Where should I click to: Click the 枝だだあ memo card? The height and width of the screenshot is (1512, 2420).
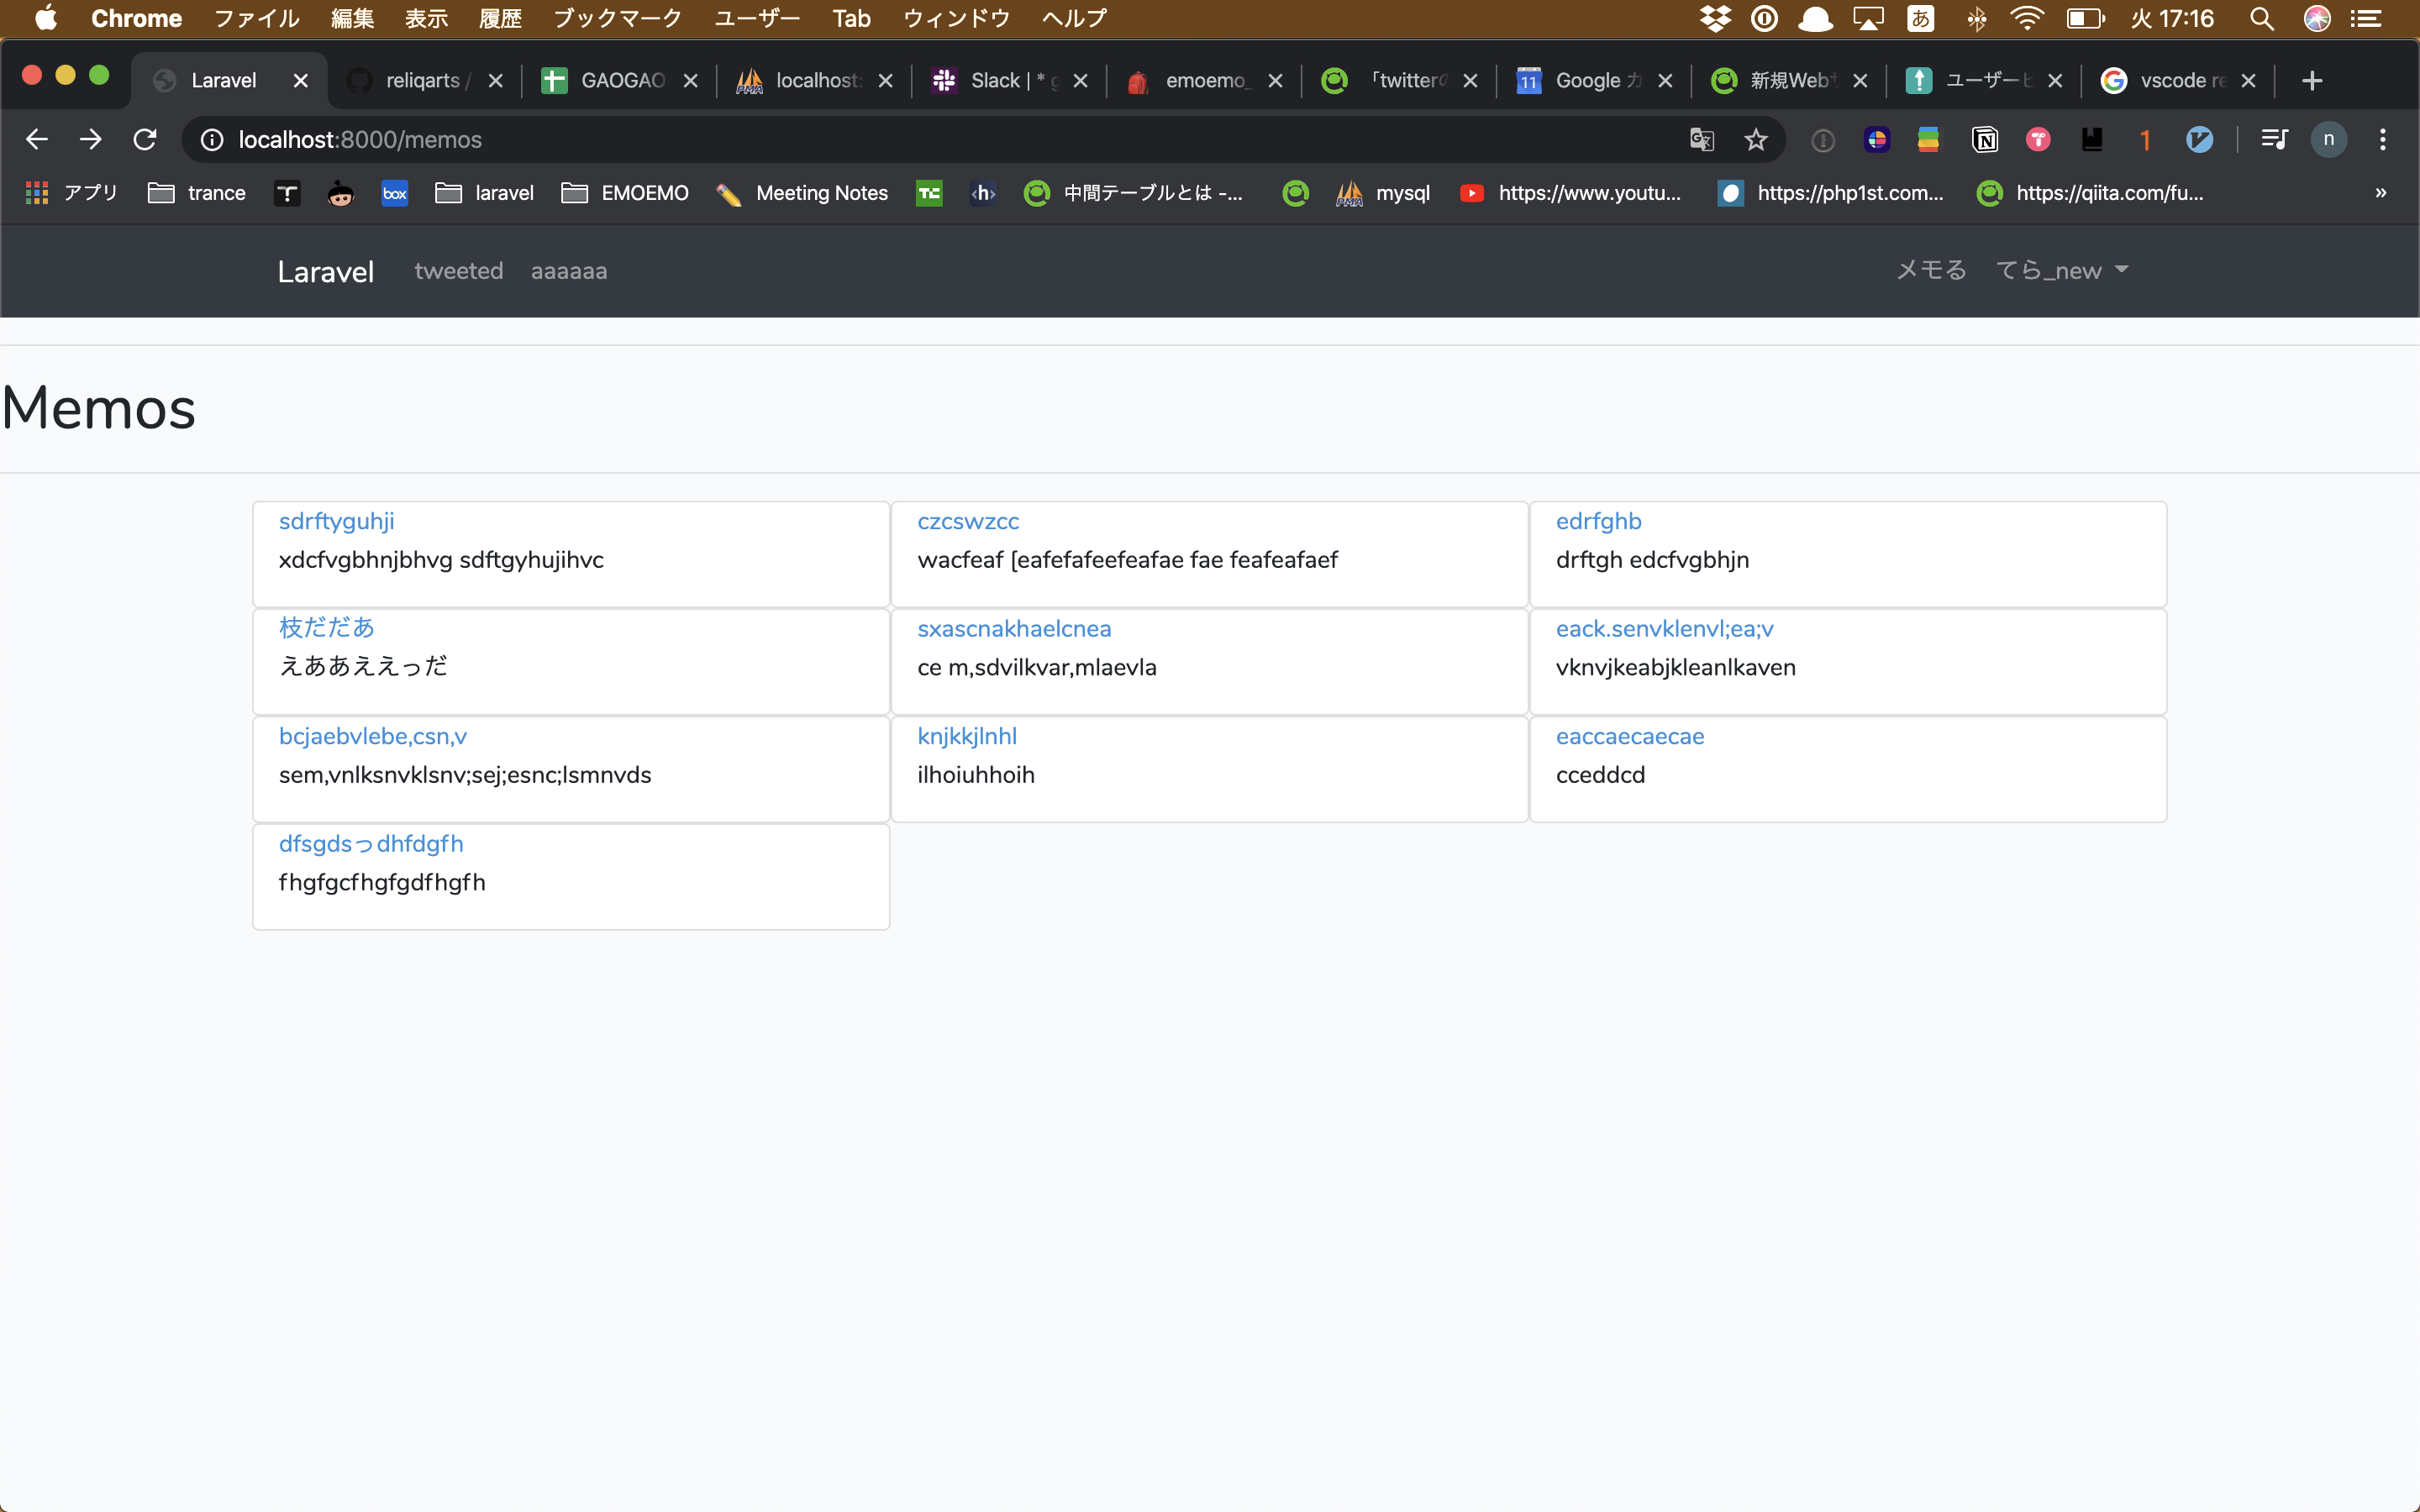pos(571,646)
